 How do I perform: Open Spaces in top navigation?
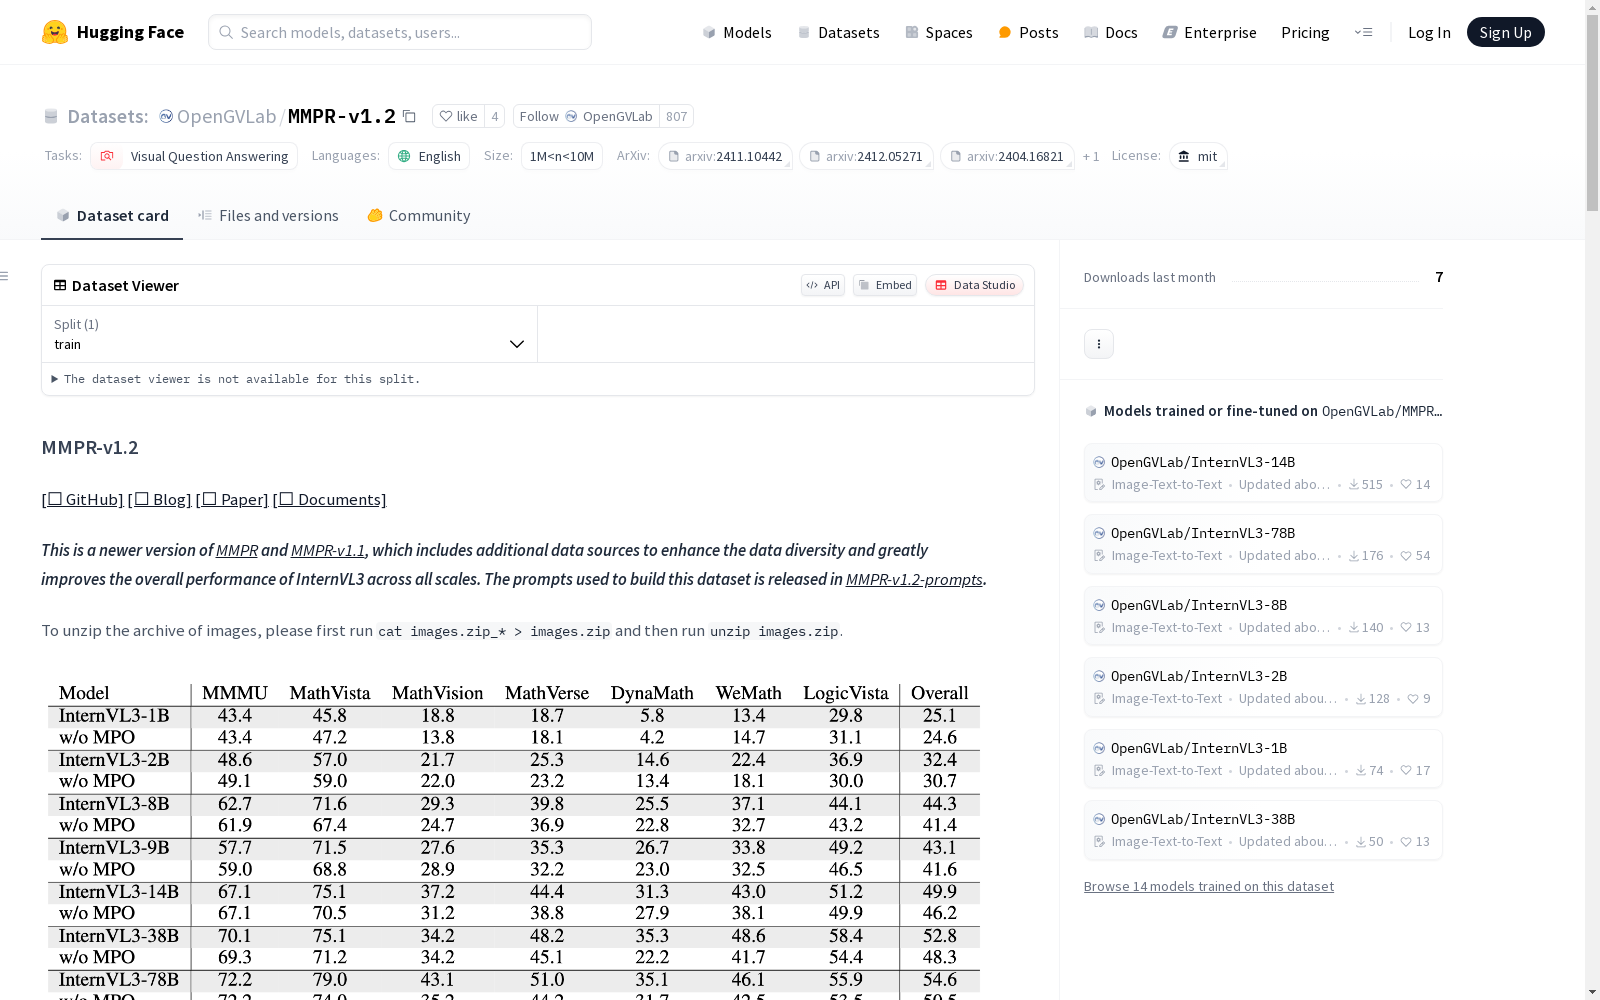939,32
